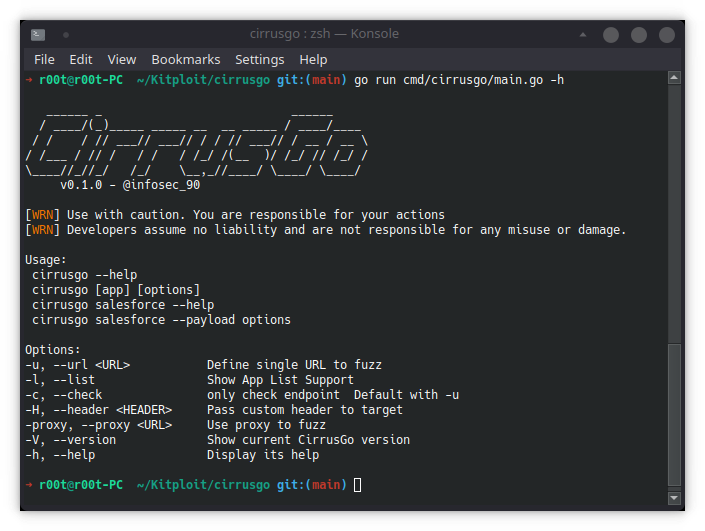705x531 pixels.
Task: Click the '-c, --check' option
Action: (63, 395)
